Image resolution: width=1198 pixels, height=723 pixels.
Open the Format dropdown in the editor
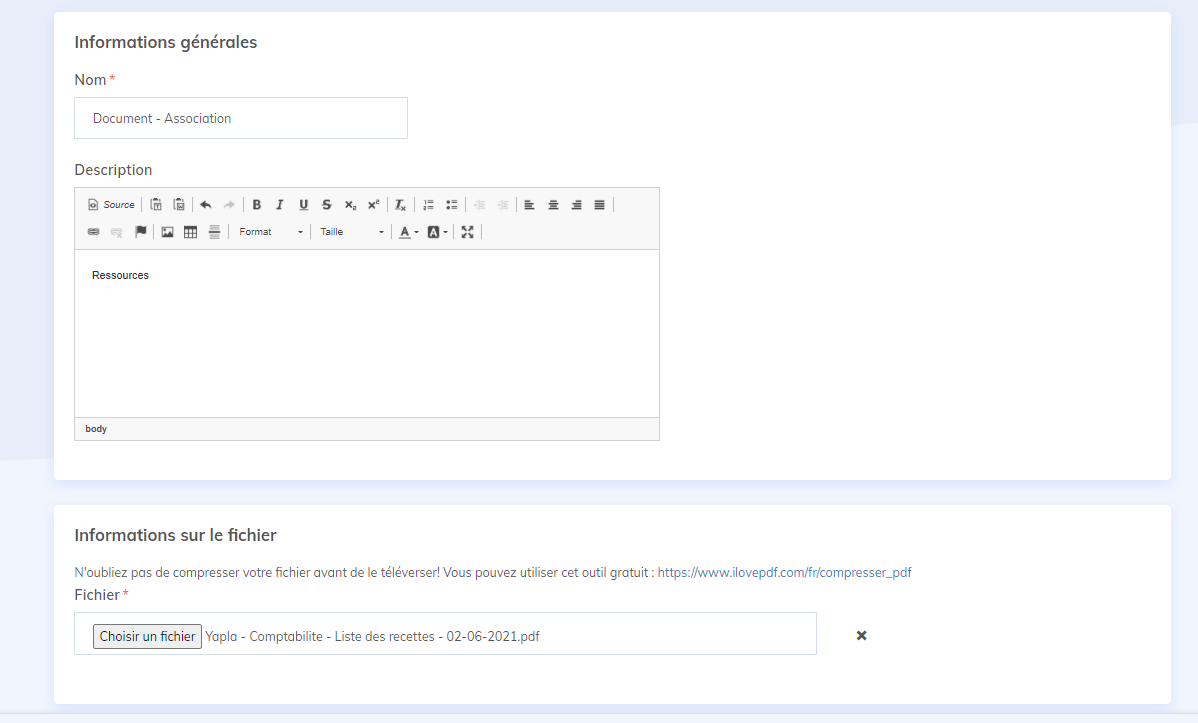coord(268,231)
